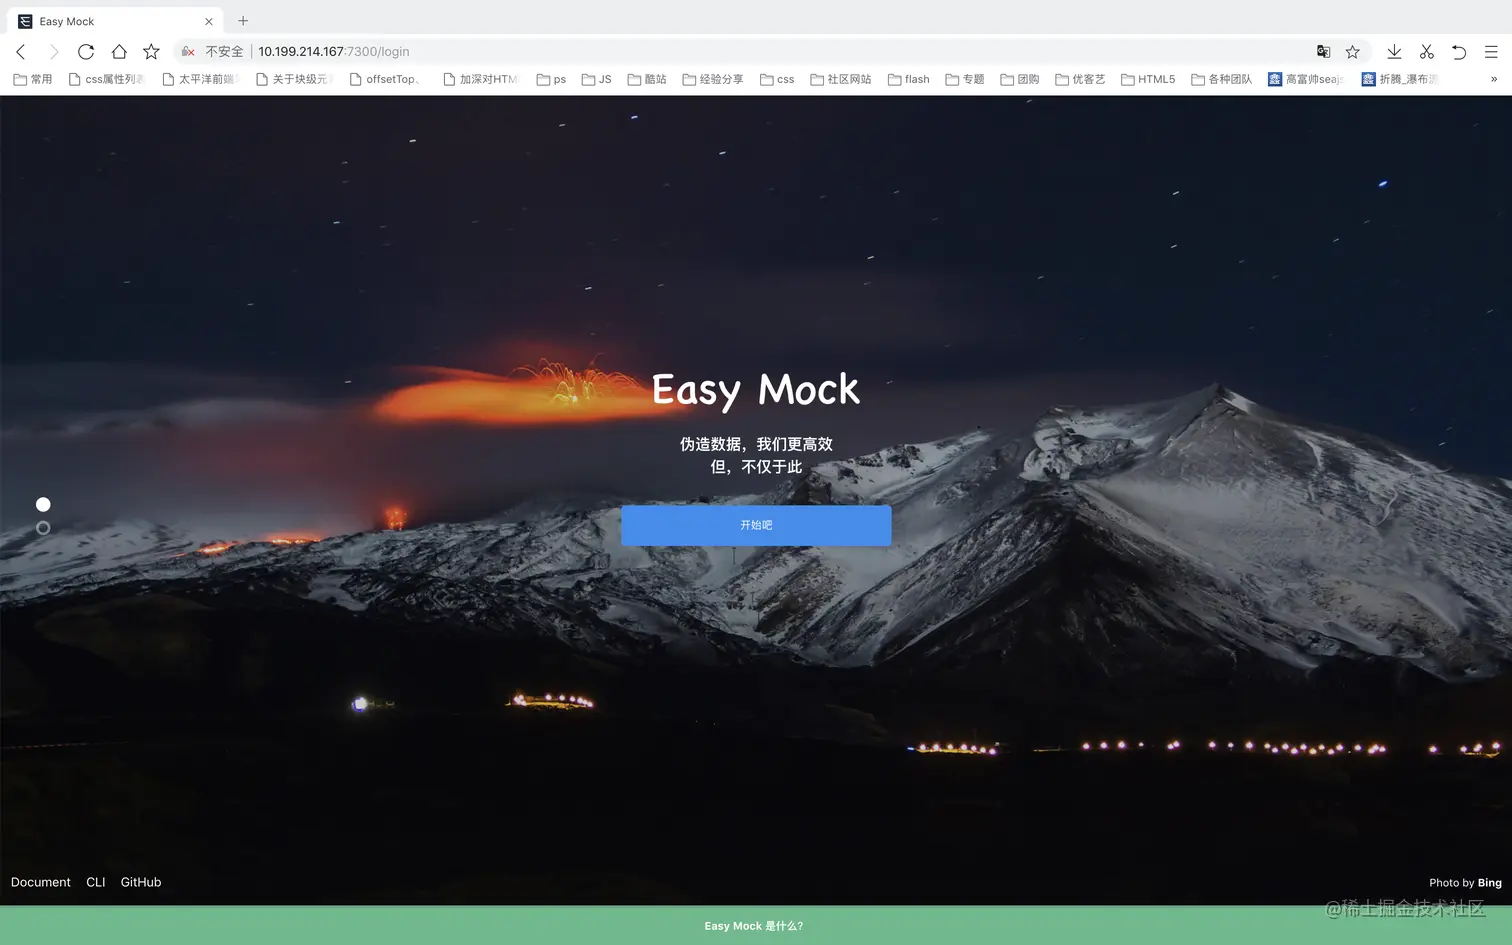Close the Easy Mock tab
The image size is (1512, 945).
209,21
